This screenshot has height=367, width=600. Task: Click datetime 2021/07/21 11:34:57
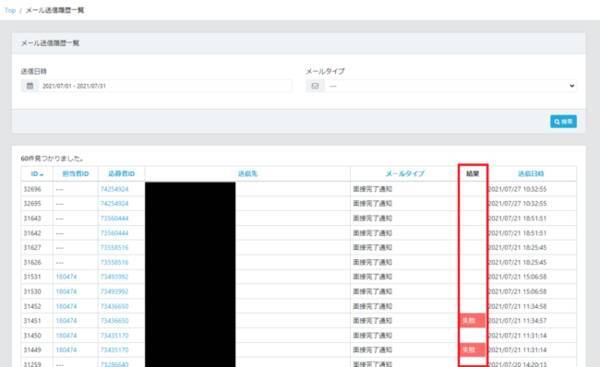point(518,321)
